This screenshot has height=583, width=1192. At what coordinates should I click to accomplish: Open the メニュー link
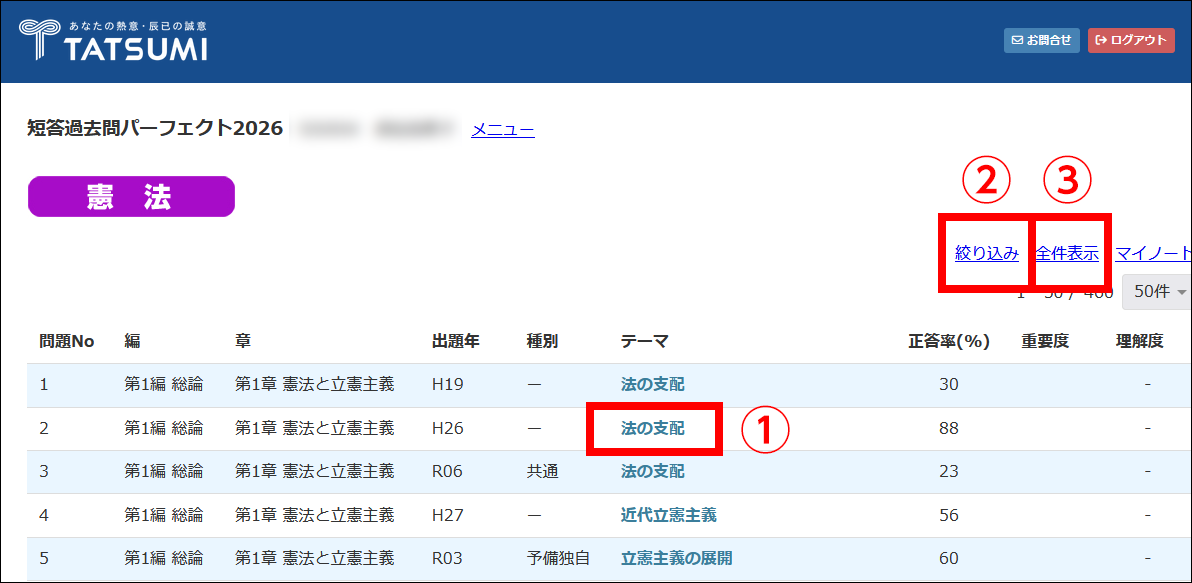[502, 129]
